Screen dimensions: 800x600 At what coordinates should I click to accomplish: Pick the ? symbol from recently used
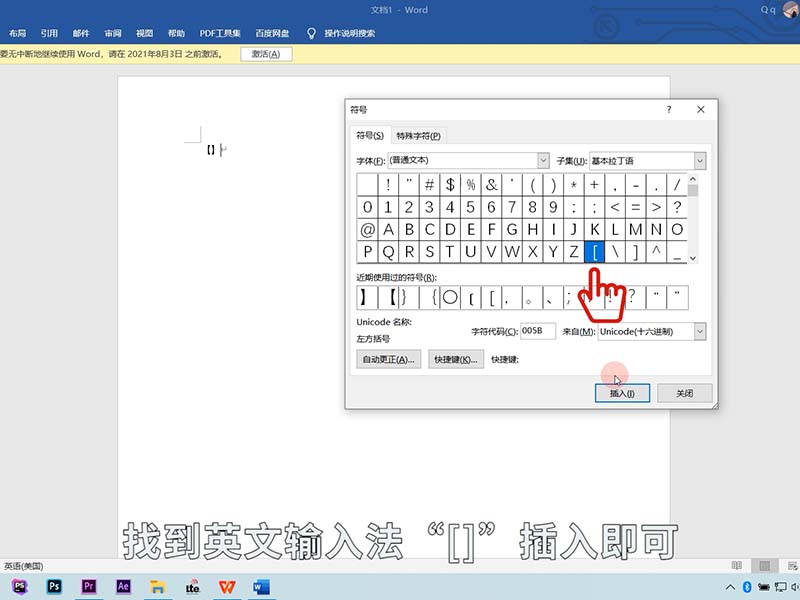click(636, 297)
